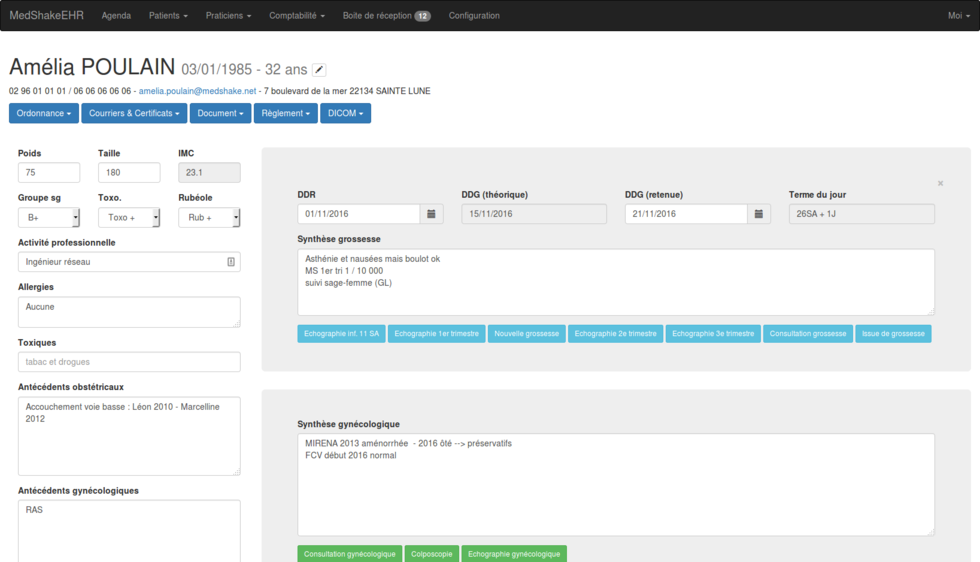Click the Echographie 1er trimestre button
980x562 pixels.
coord(436,334)
